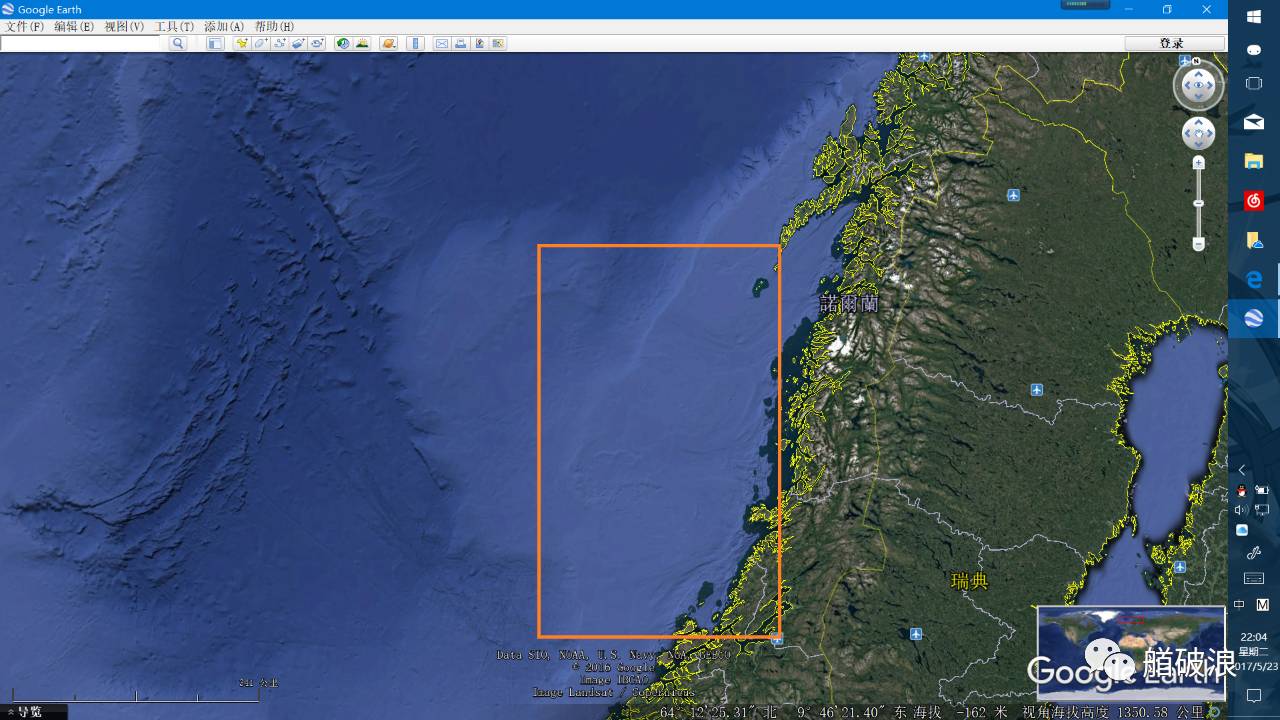Open the 编辑(E) menu
This screenshot has width=1280, height=720.
click(x=74, y=26)
